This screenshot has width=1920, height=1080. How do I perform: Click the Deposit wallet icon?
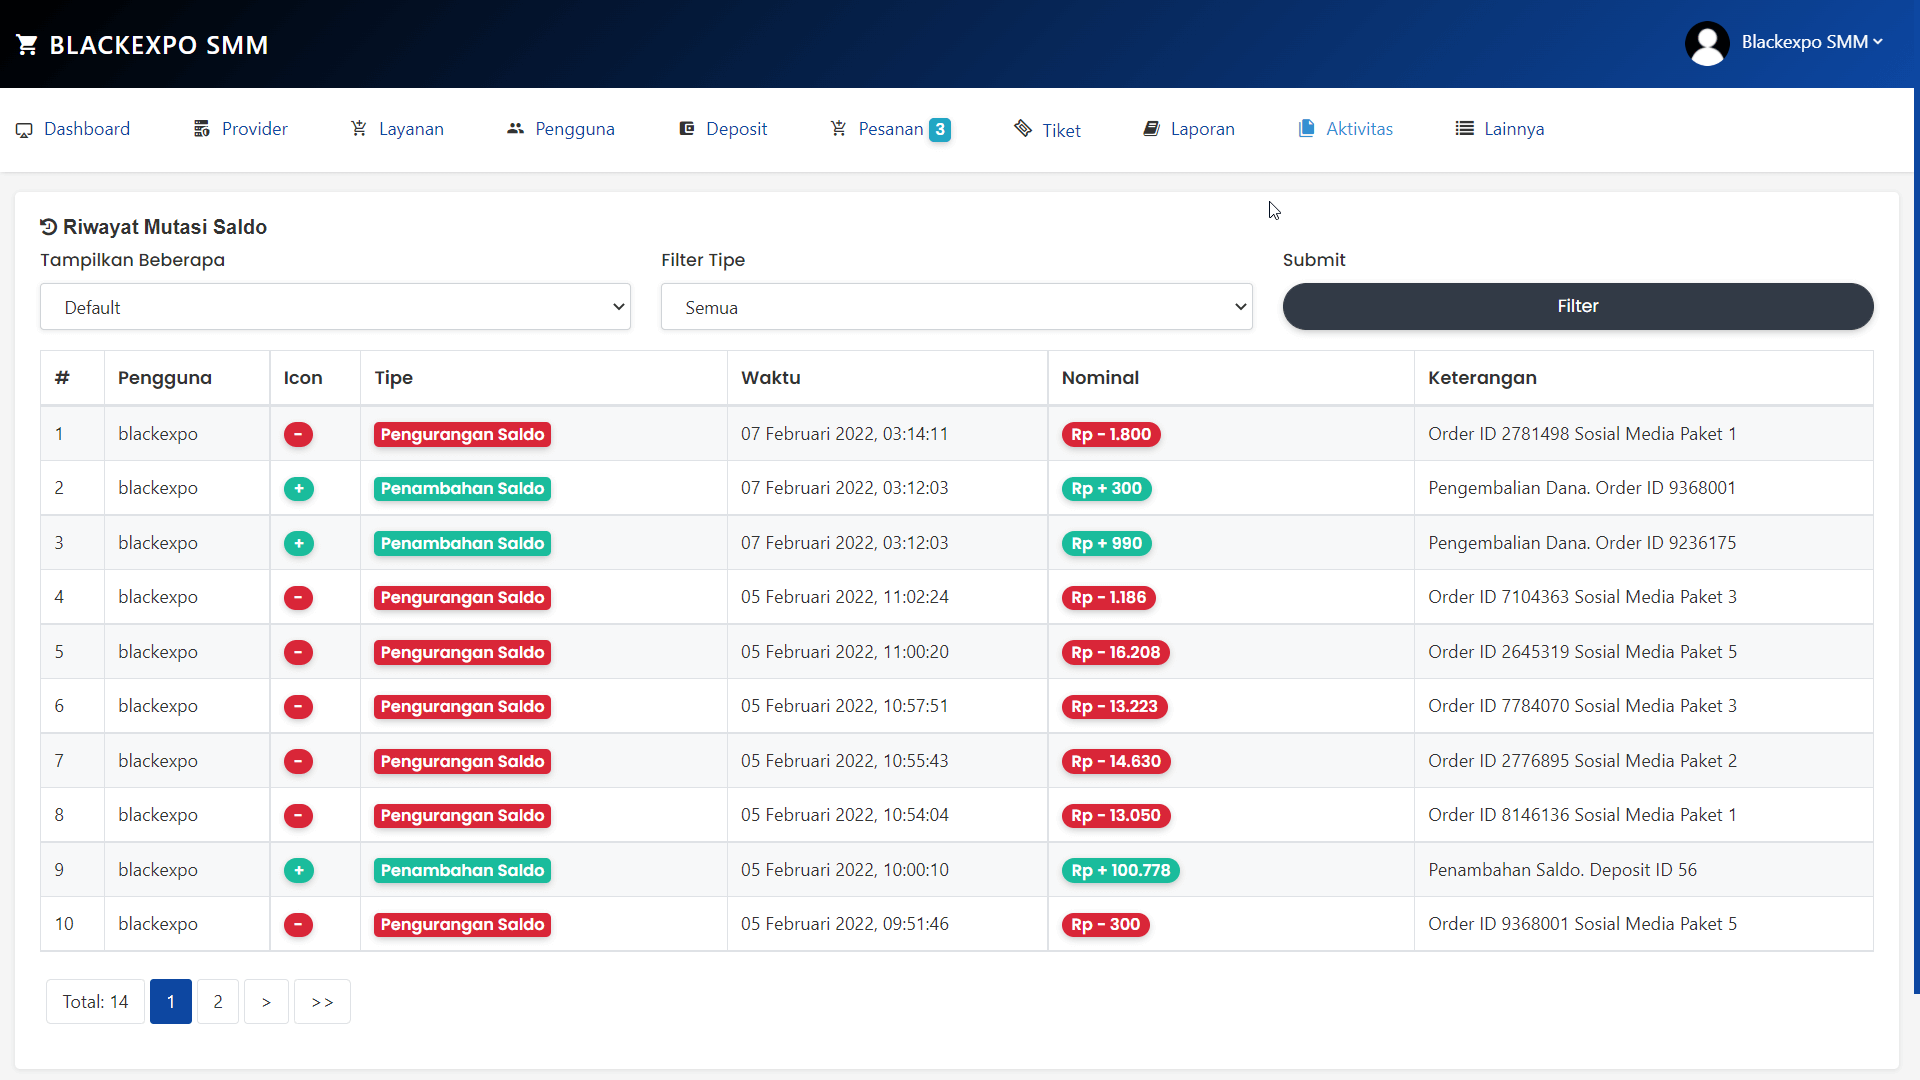[x=687, y=128]
